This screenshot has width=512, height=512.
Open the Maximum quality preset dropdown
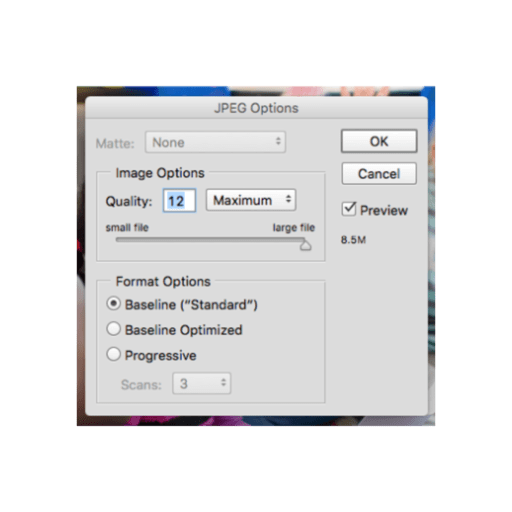pos(251,200)
